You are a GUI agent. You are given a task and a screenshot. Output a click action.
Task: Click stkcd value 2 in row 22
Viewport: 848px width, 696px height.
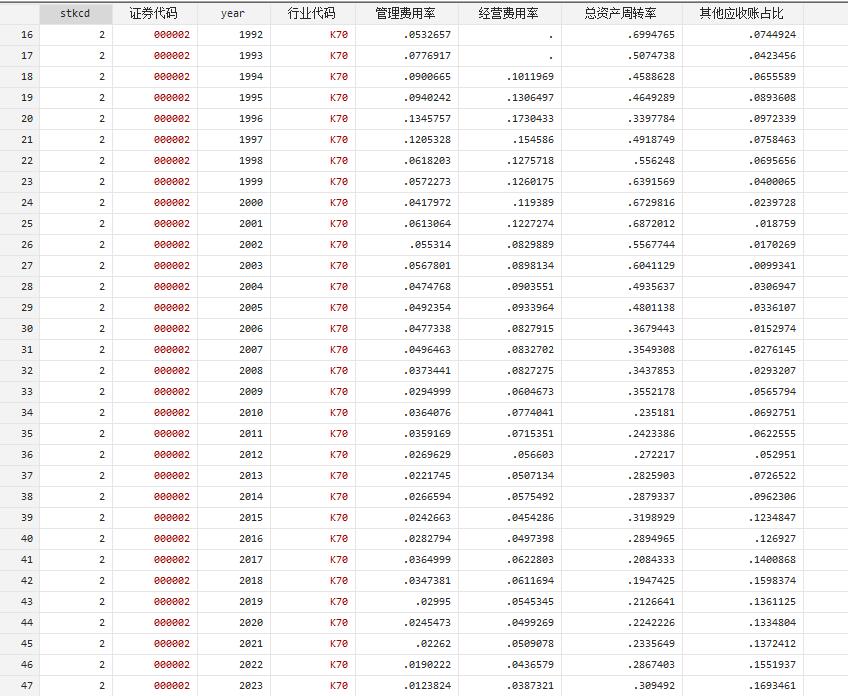point(102,161)
